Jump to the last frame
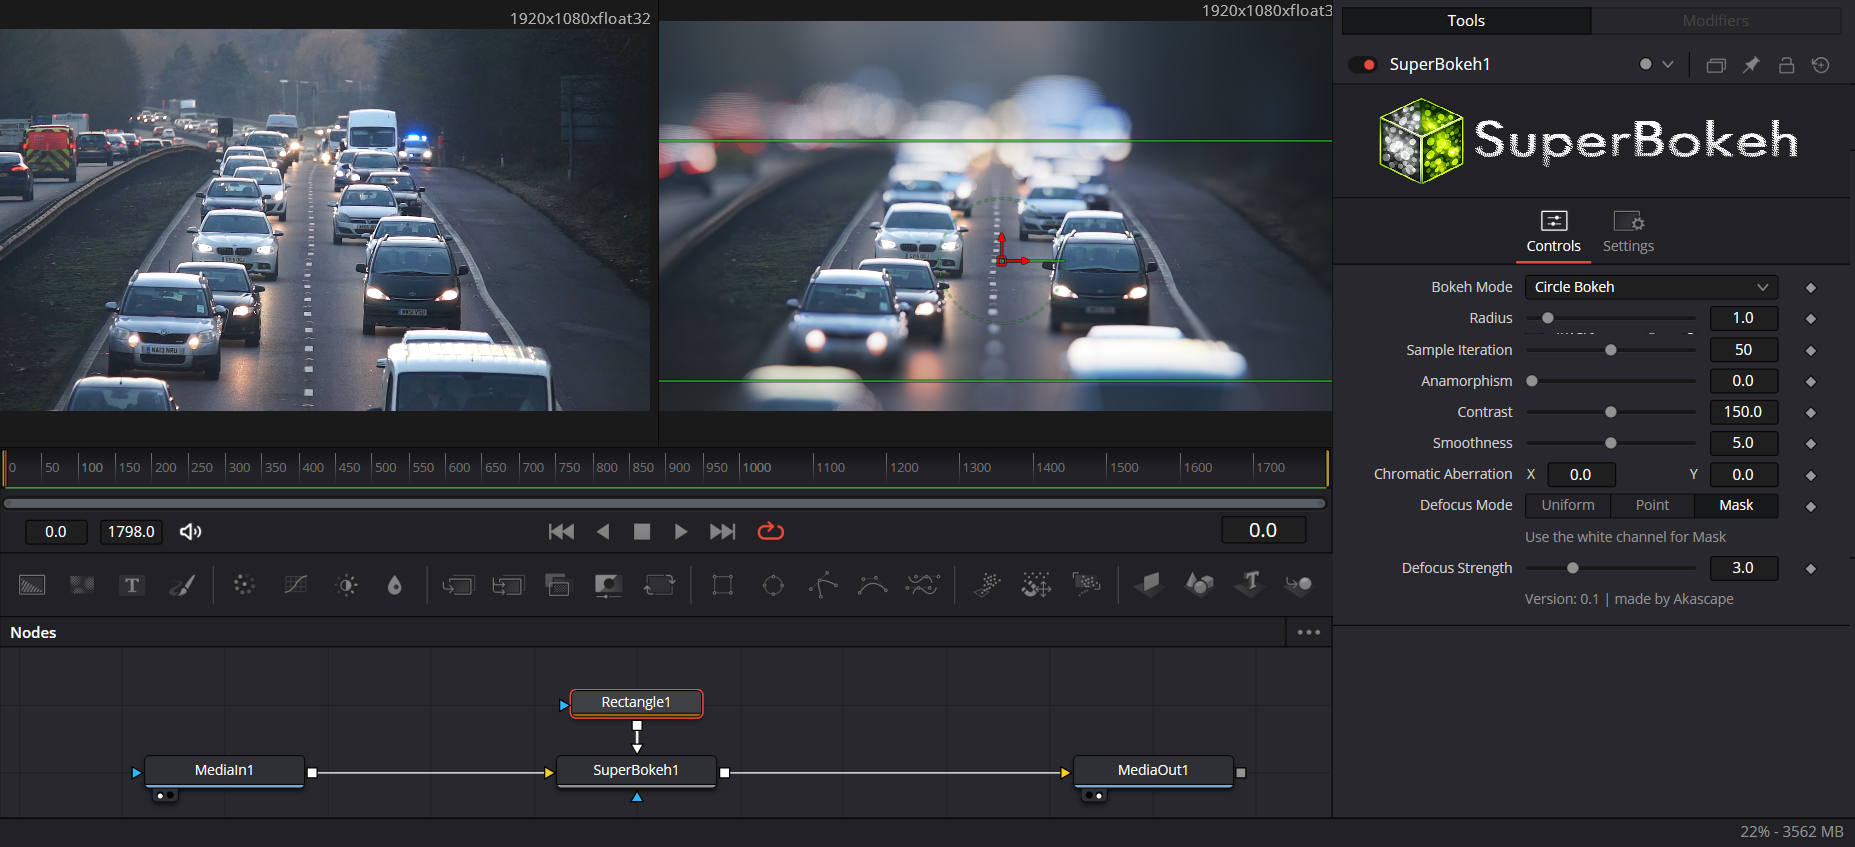 (722, 532)
